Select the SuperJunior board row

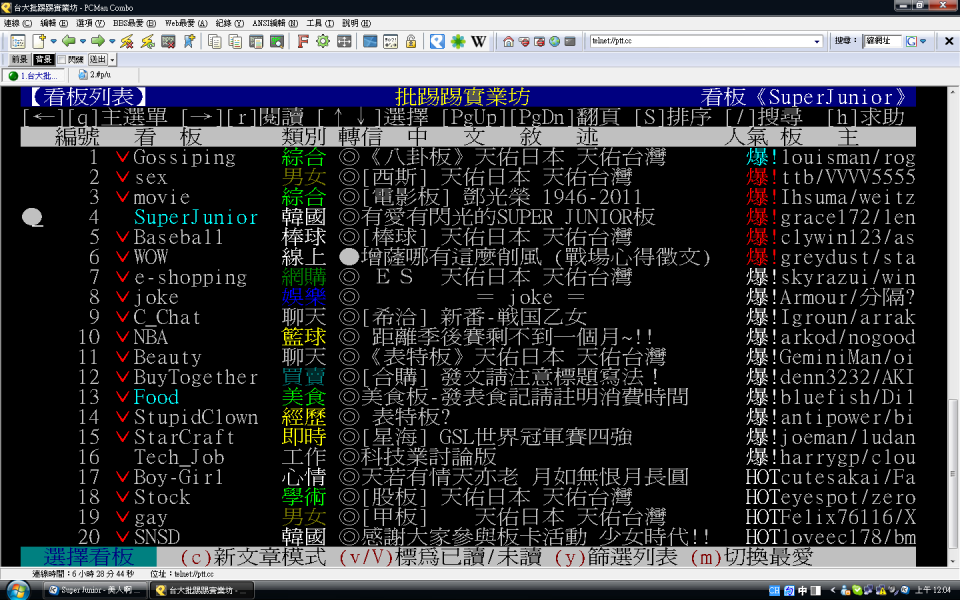pyautogui.click(x=468, y=217)
